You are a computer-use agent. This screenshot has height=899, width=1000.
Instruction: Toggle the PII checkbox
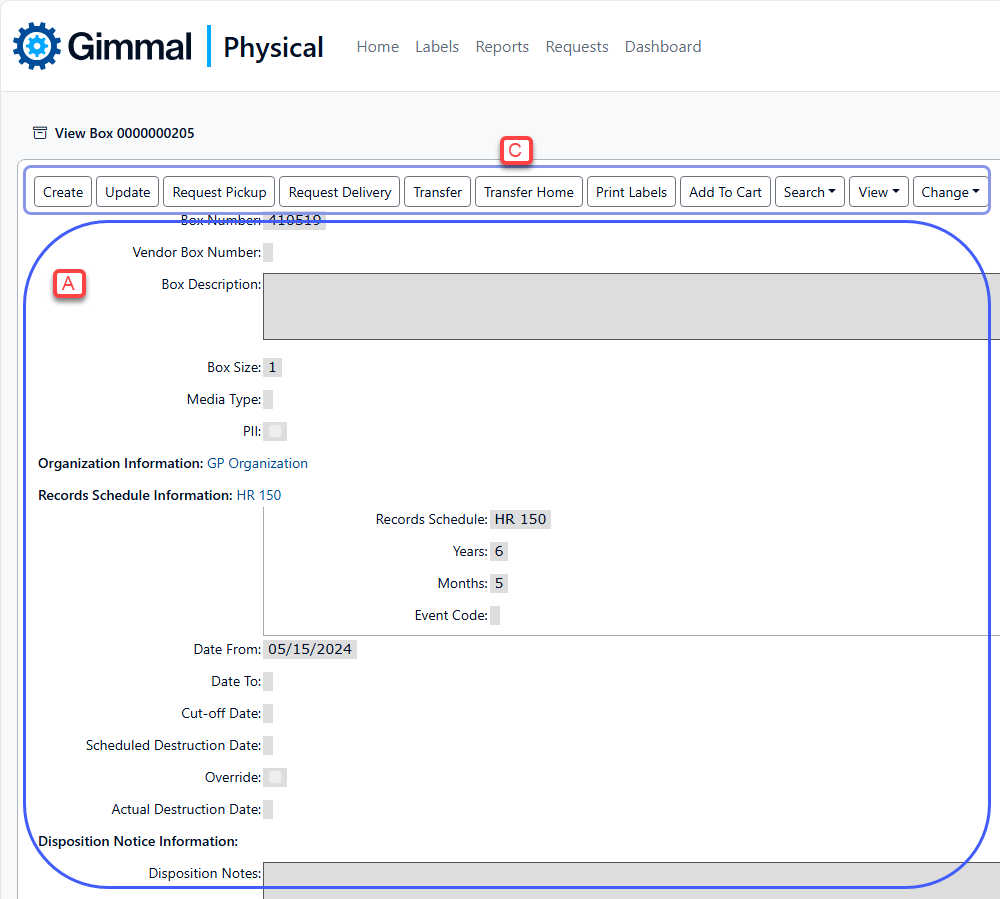coord(275,431)
